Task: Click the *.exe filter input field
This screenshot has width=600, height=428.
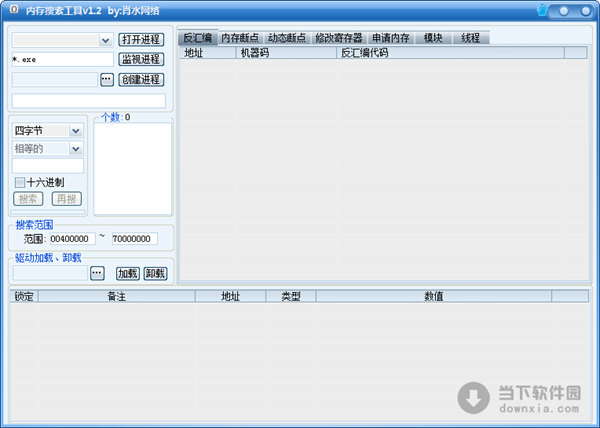Action: coord(62,59)
